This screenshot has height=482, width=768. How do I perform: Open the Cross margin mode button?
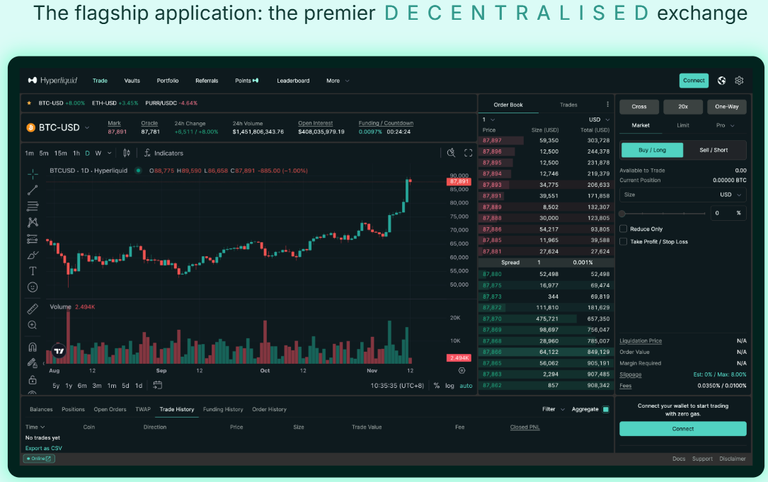tap(639, 106)
